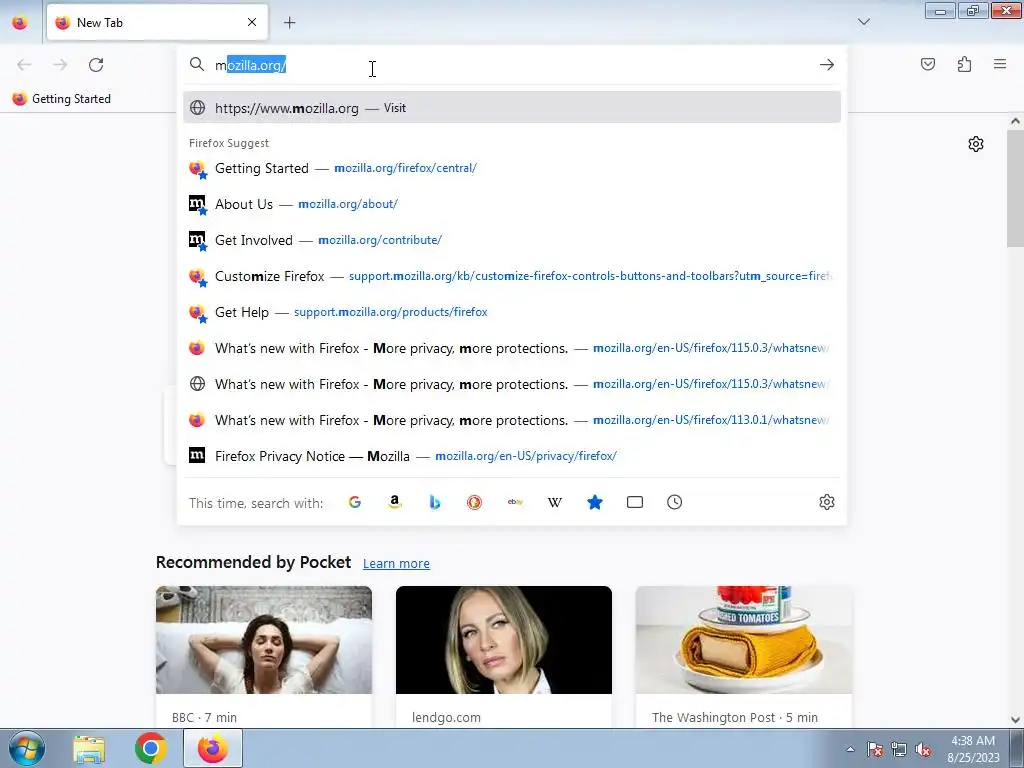The width and height of the screenshot is (1024, 768).
Task: Expand the list all tabs chevron
Action: tap(863, 22)
